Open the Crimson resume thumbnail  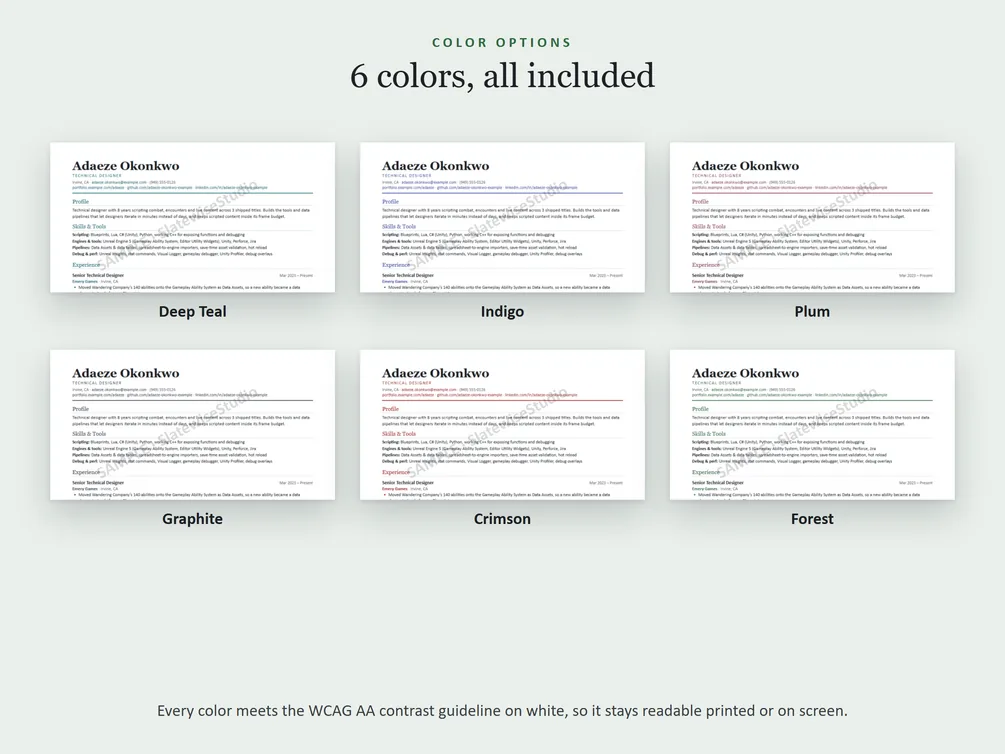(x=502, y=424)
